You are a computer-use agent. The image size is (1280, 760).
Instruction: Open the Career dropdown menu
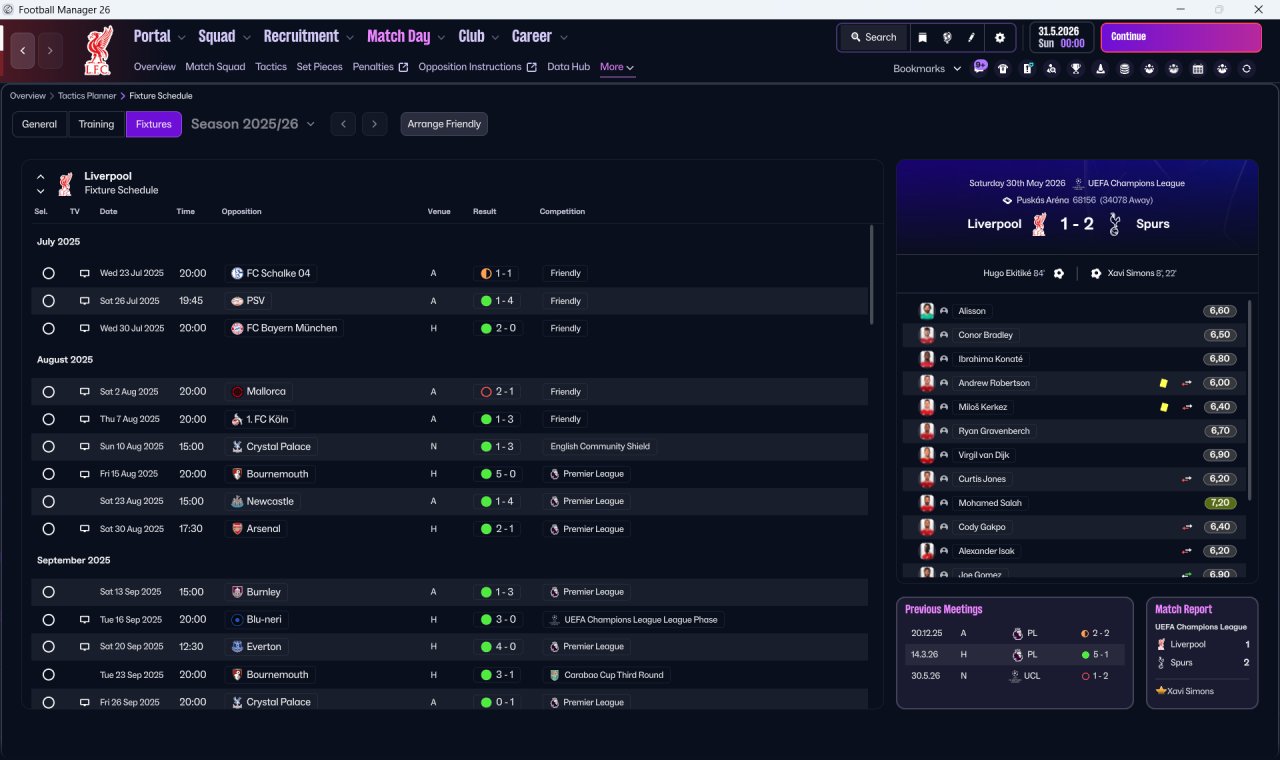540,36
